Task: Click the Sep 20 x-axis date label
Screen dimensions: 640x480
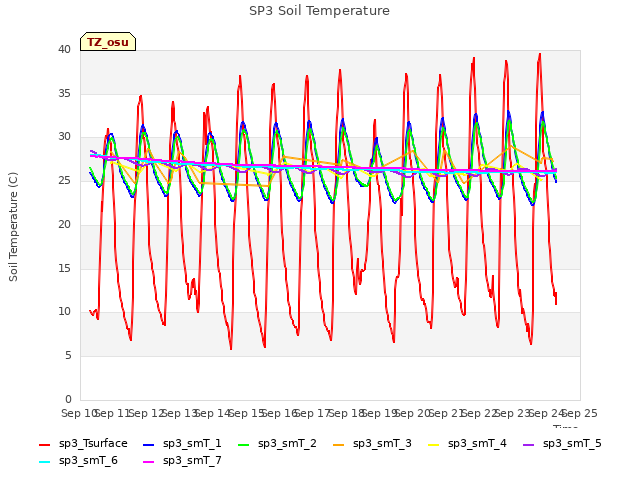Action: tap(413, 413)
